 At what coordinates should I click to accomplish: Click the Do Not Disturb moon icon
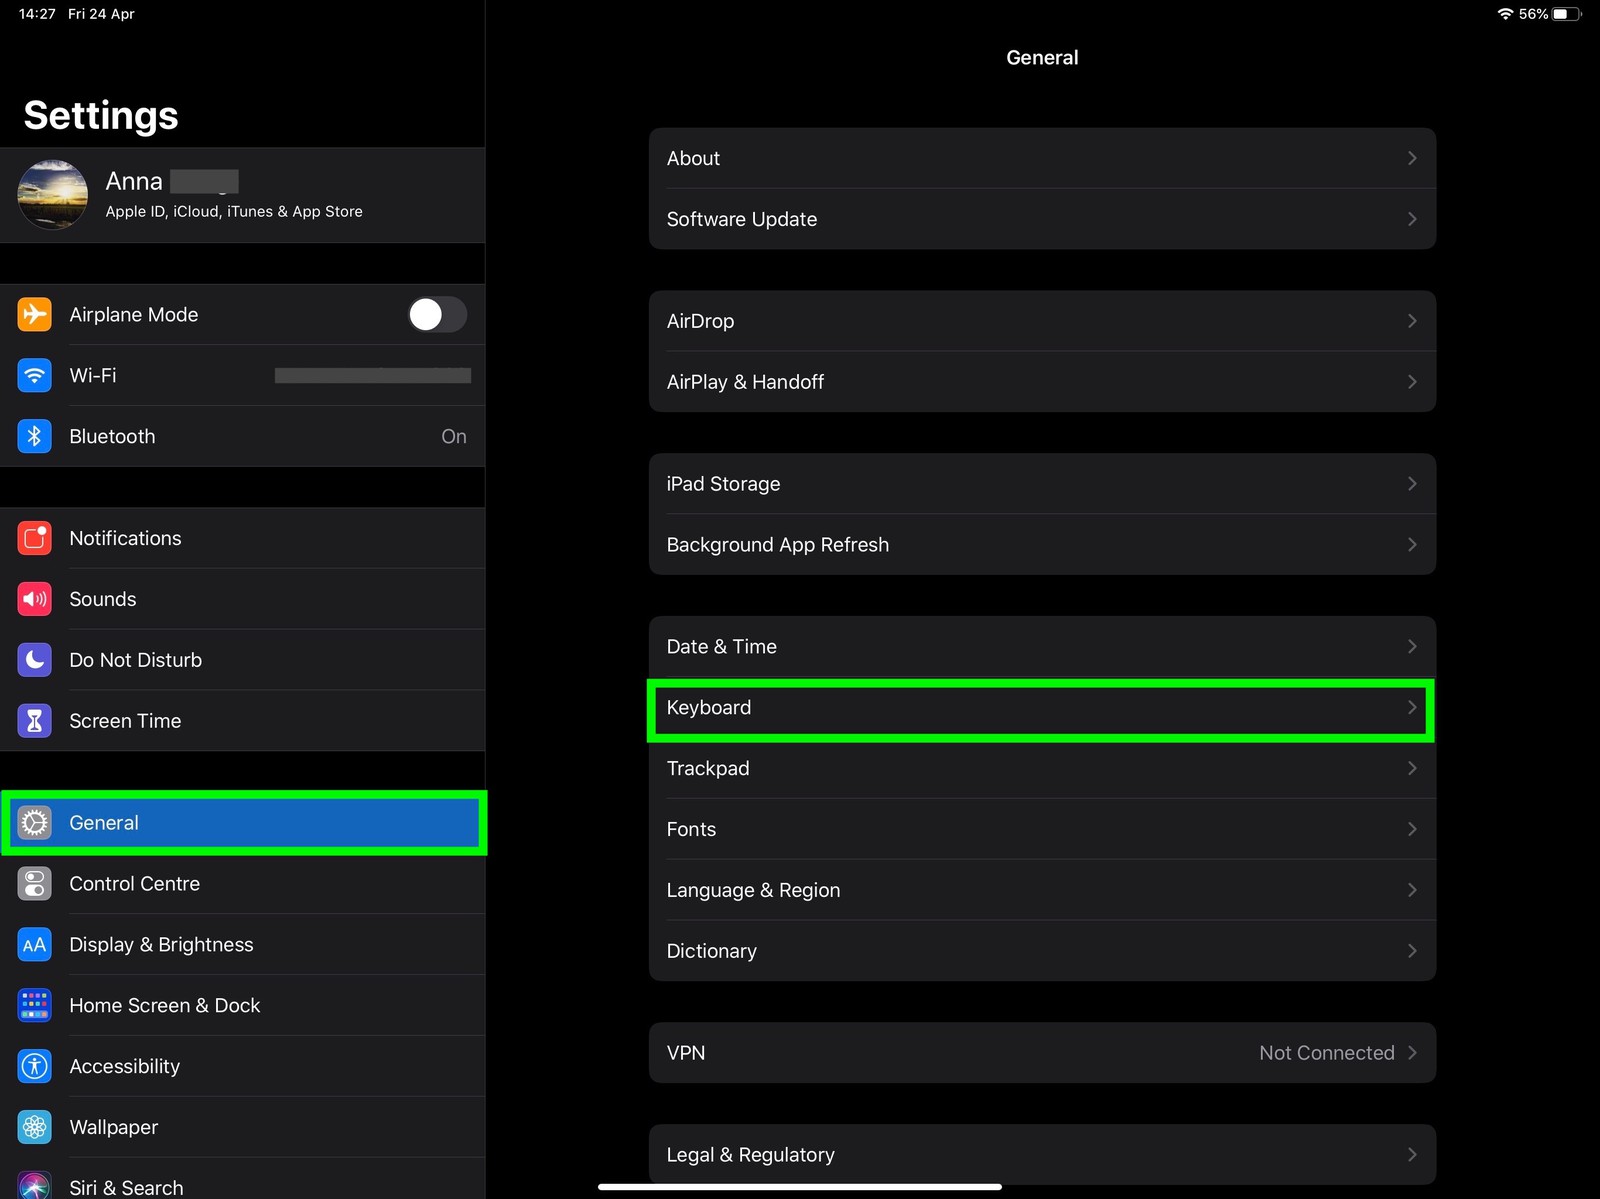pos(34,660)
